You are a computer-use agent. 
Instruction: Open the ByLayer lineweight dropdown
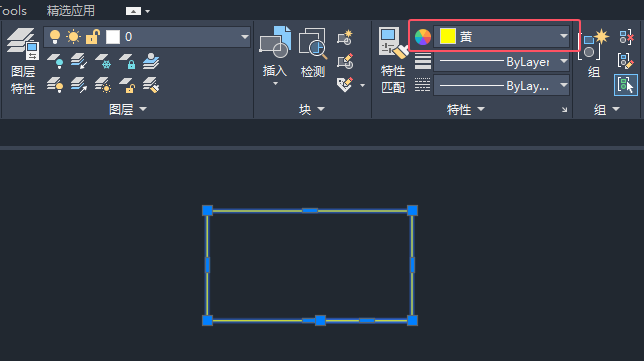(564, 61)
